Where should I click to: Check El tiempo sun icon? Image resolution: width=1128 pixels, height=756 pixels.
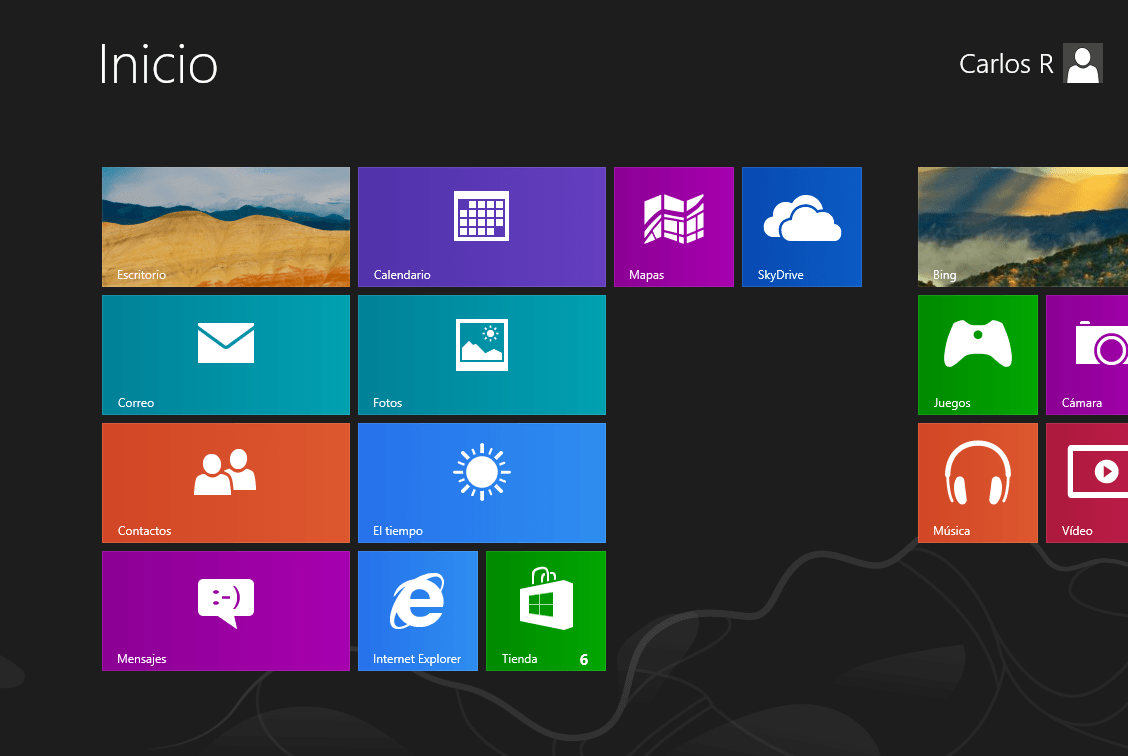[482, 472]
